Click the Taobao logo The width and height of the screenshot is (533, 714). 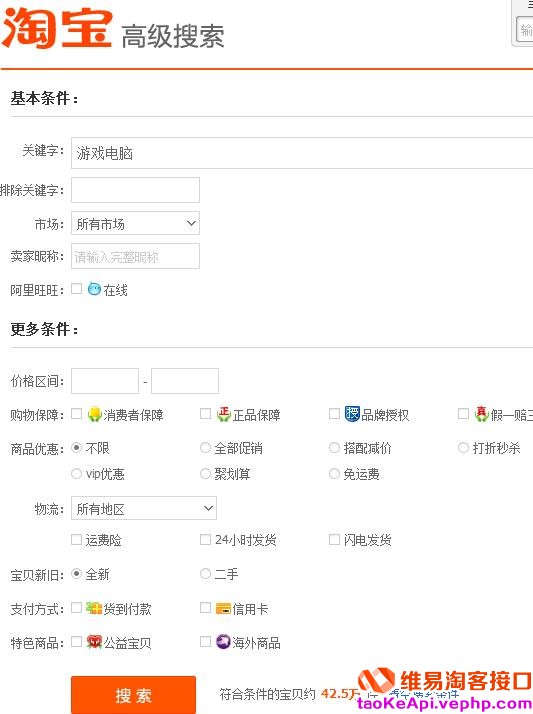[56, 28]
